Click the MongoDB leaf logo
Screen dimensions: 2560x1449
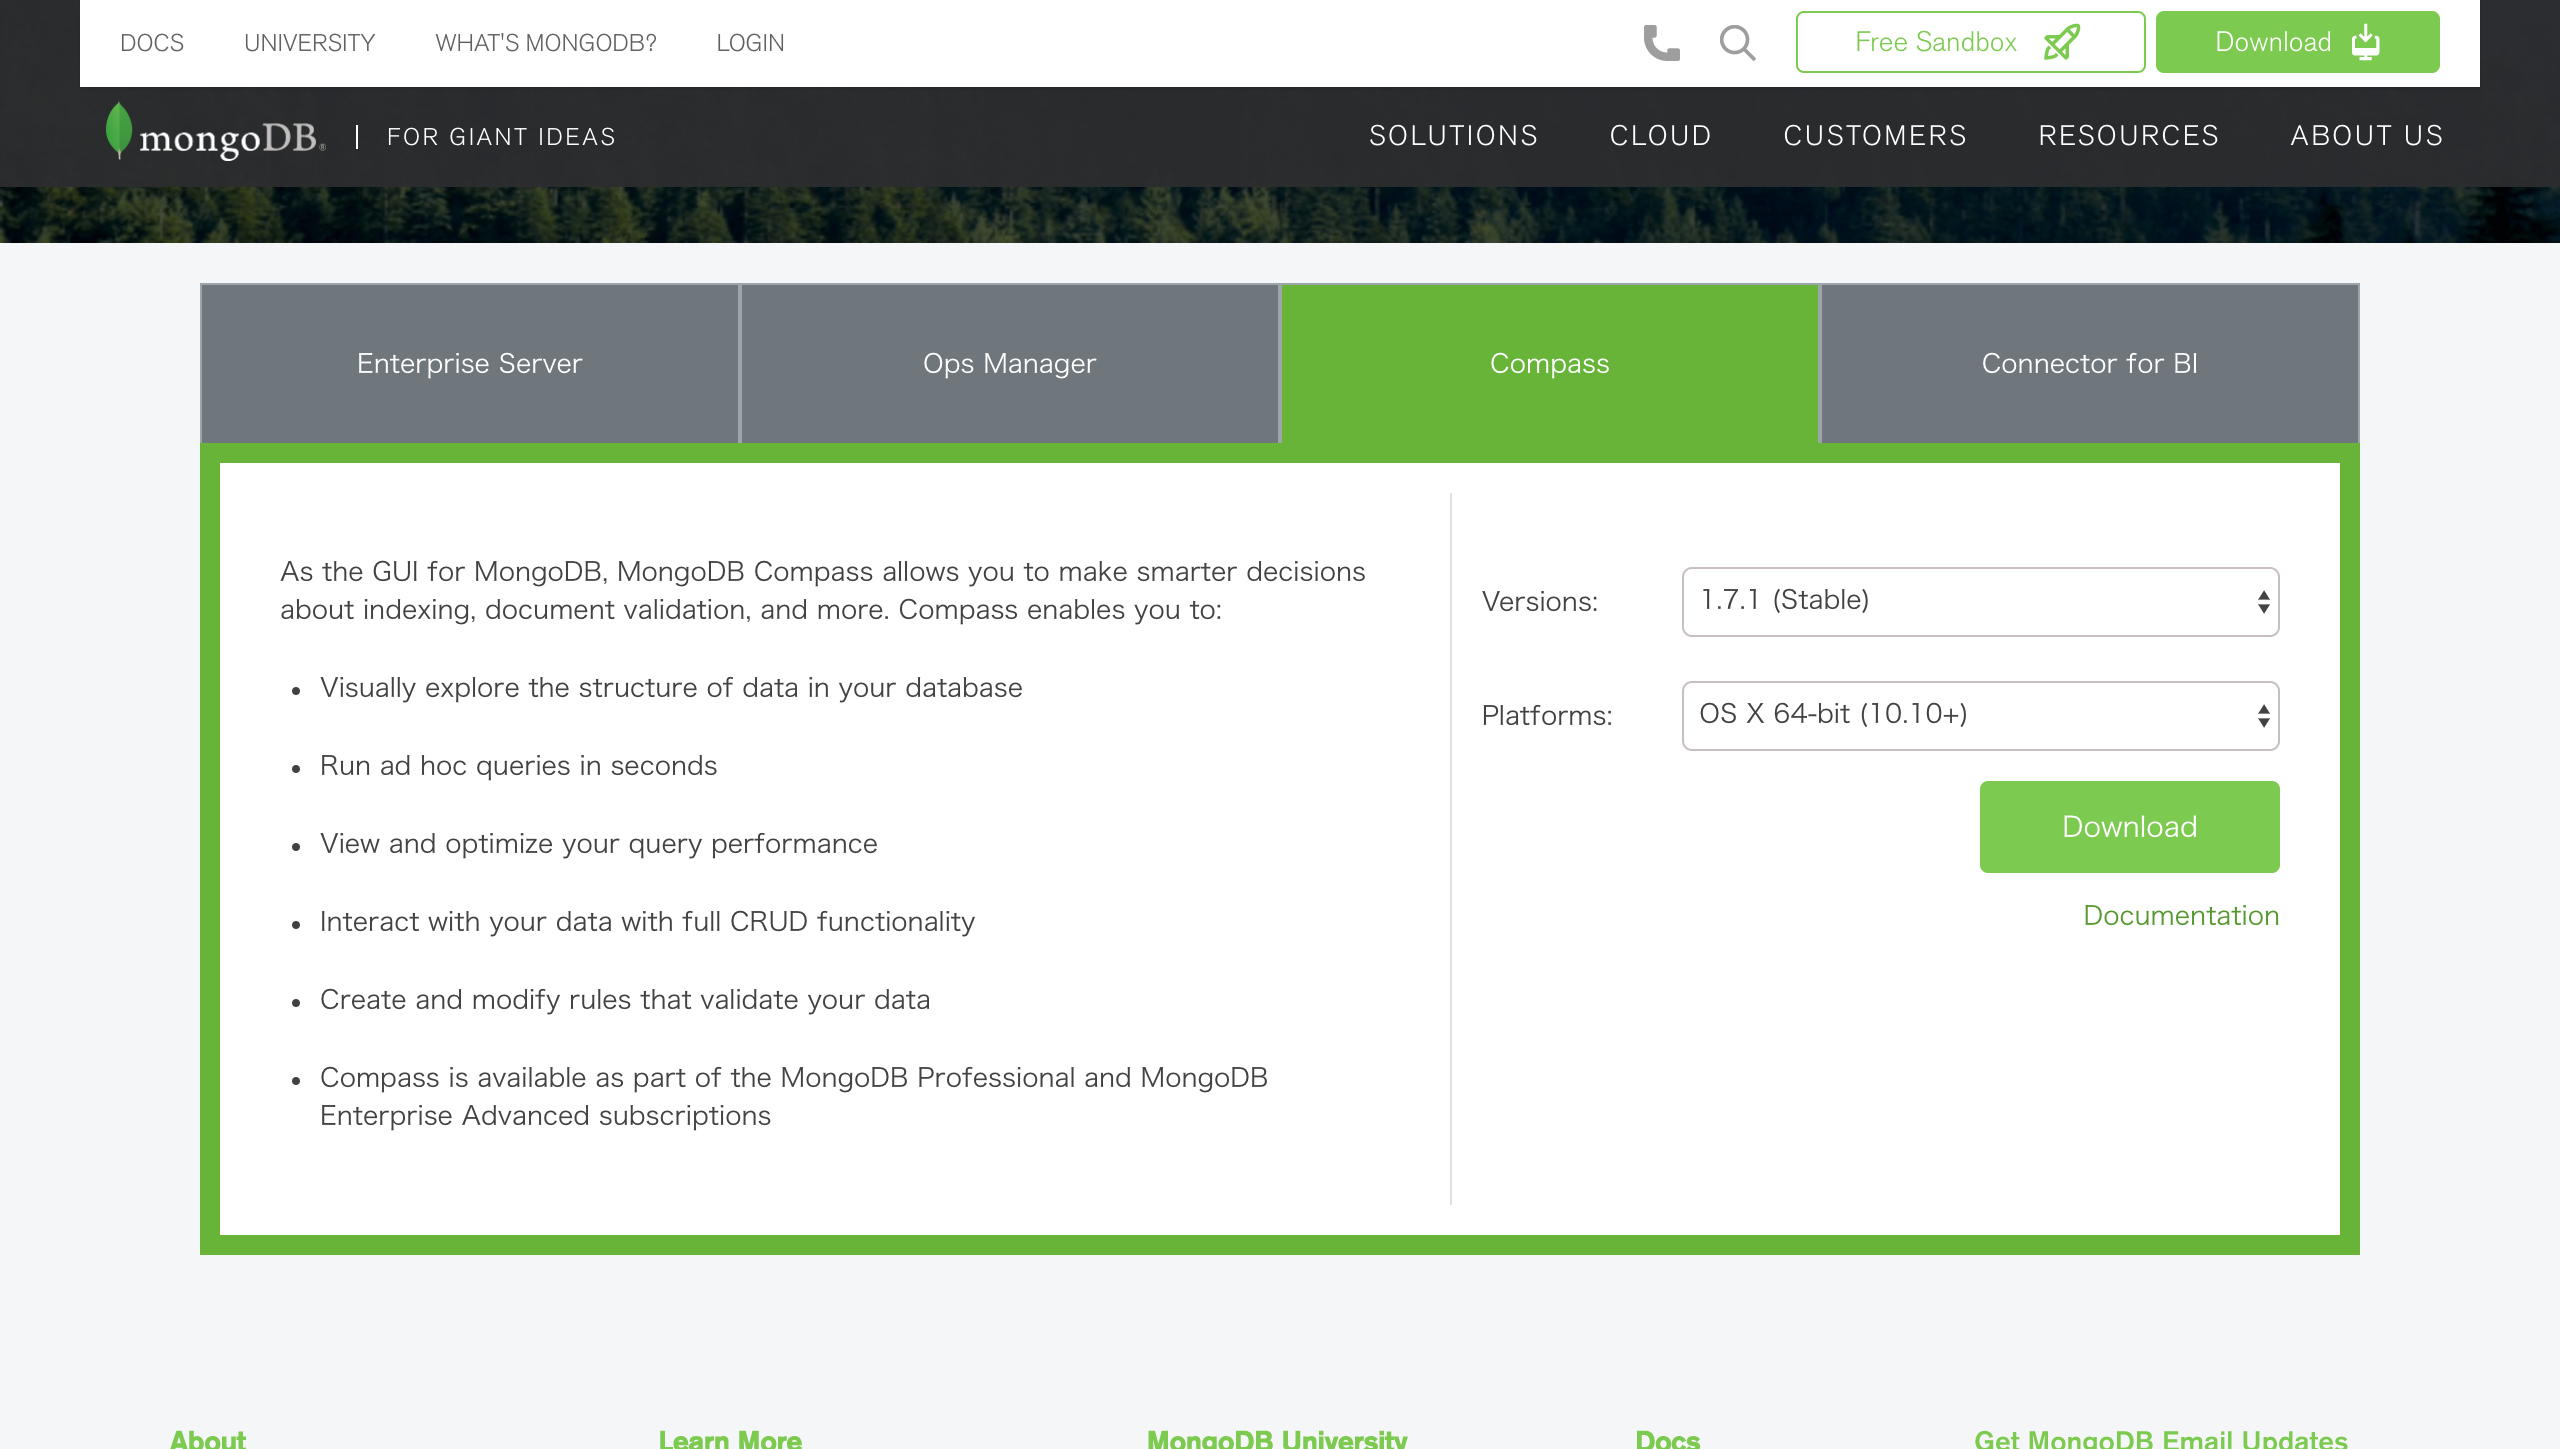119,130
